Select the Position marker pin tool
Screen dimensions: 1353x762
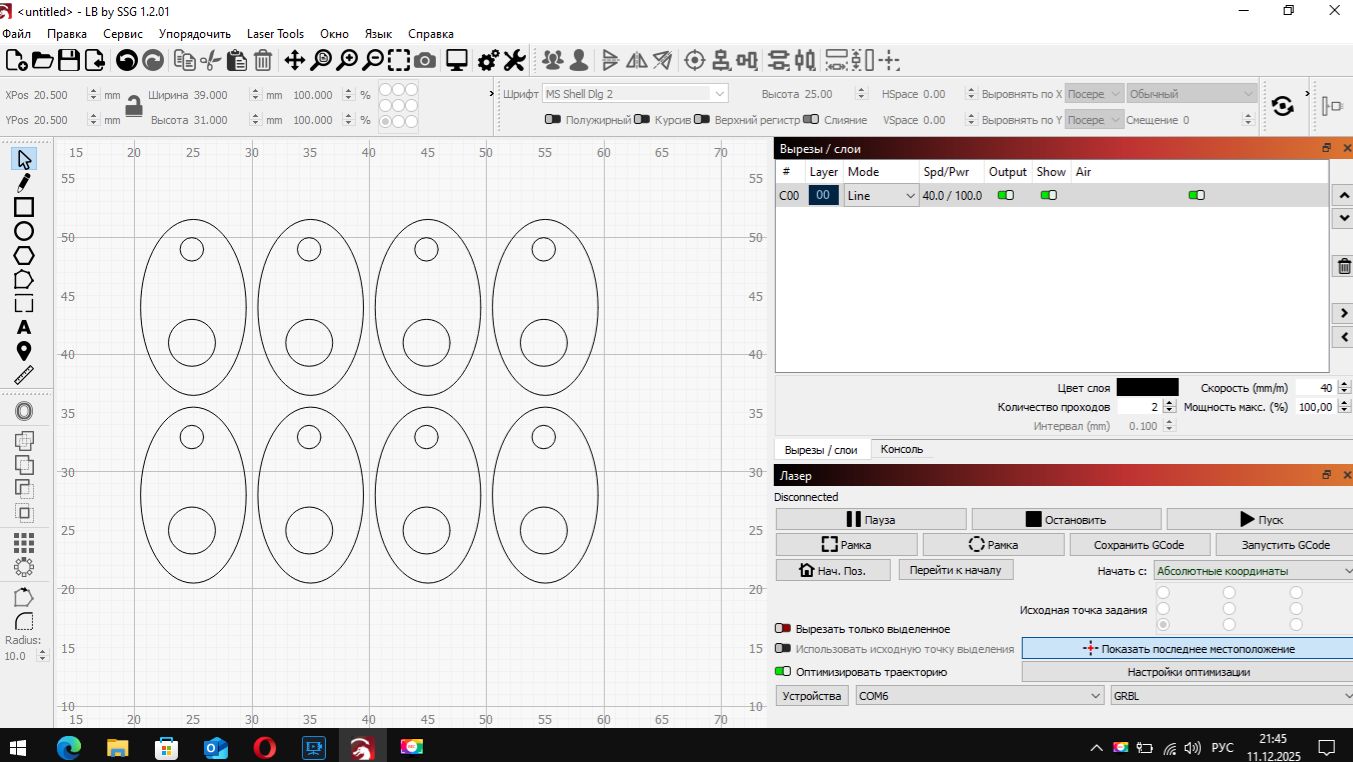click(24, 351)
